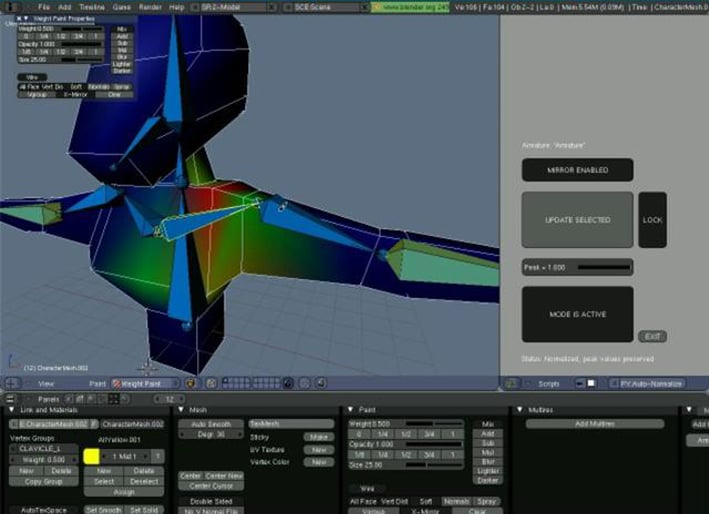Click the F fake user button for CharacterMesh.002
Viewport: 709px width, 514px height.
point(94,424)
